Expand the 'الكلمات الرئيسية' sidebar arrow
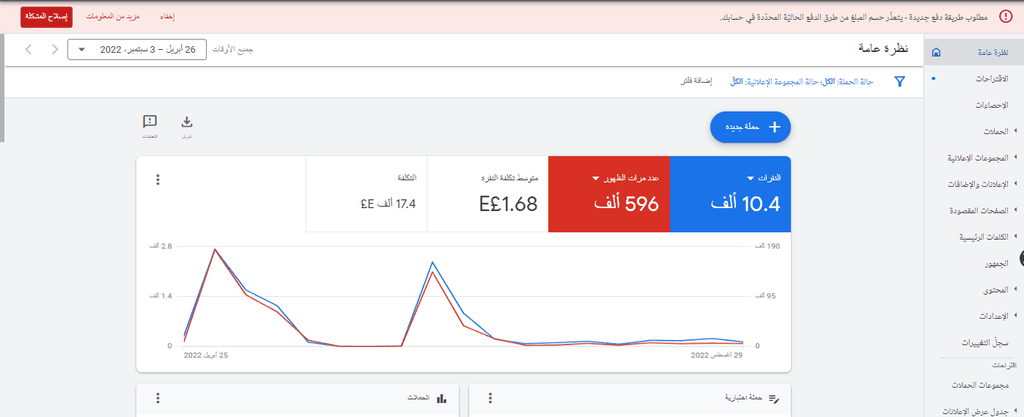 tap(1016, 237)
